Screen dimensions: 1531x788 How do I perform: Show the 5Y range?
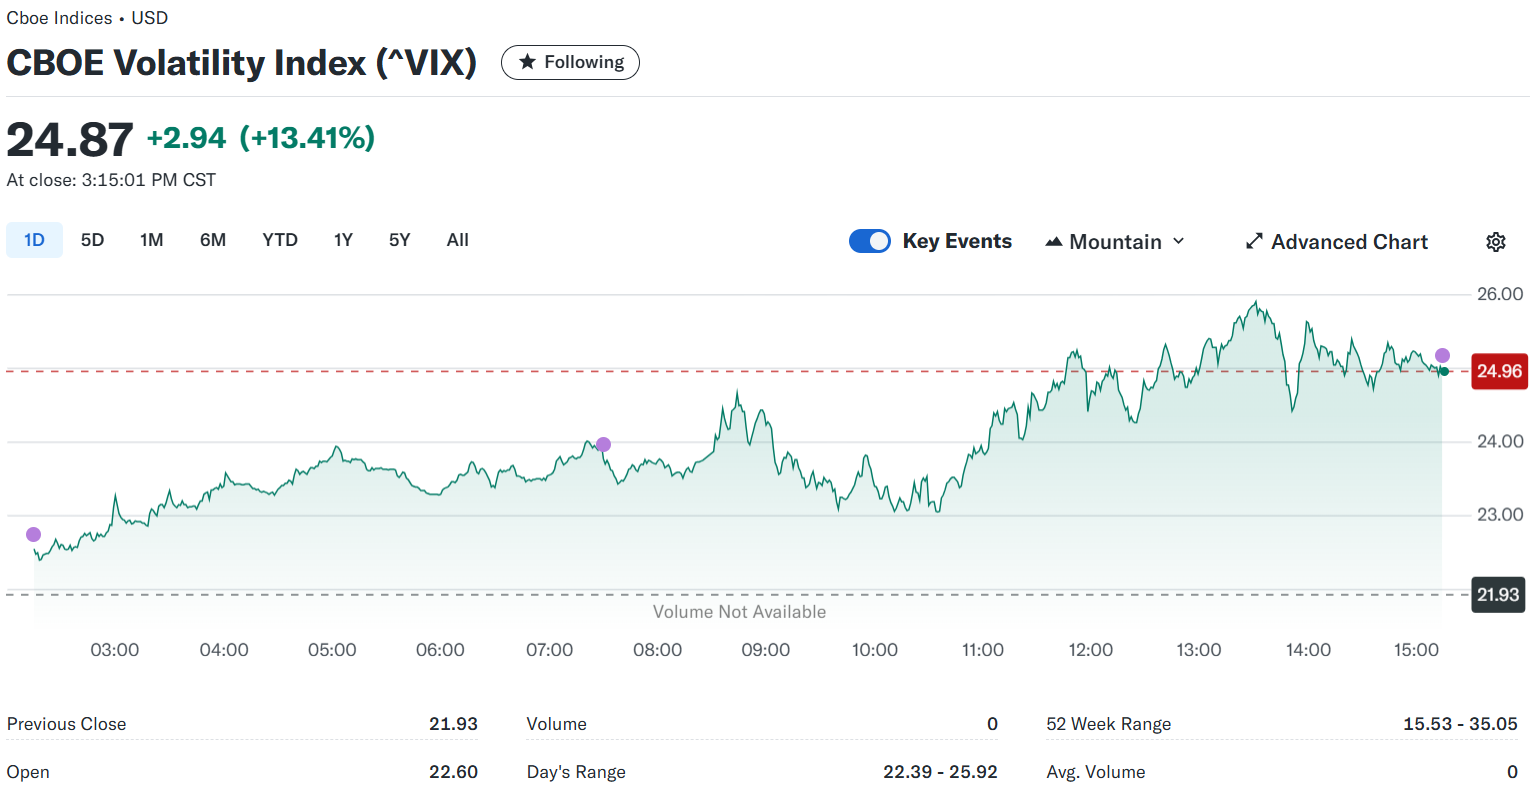[400, 240]
